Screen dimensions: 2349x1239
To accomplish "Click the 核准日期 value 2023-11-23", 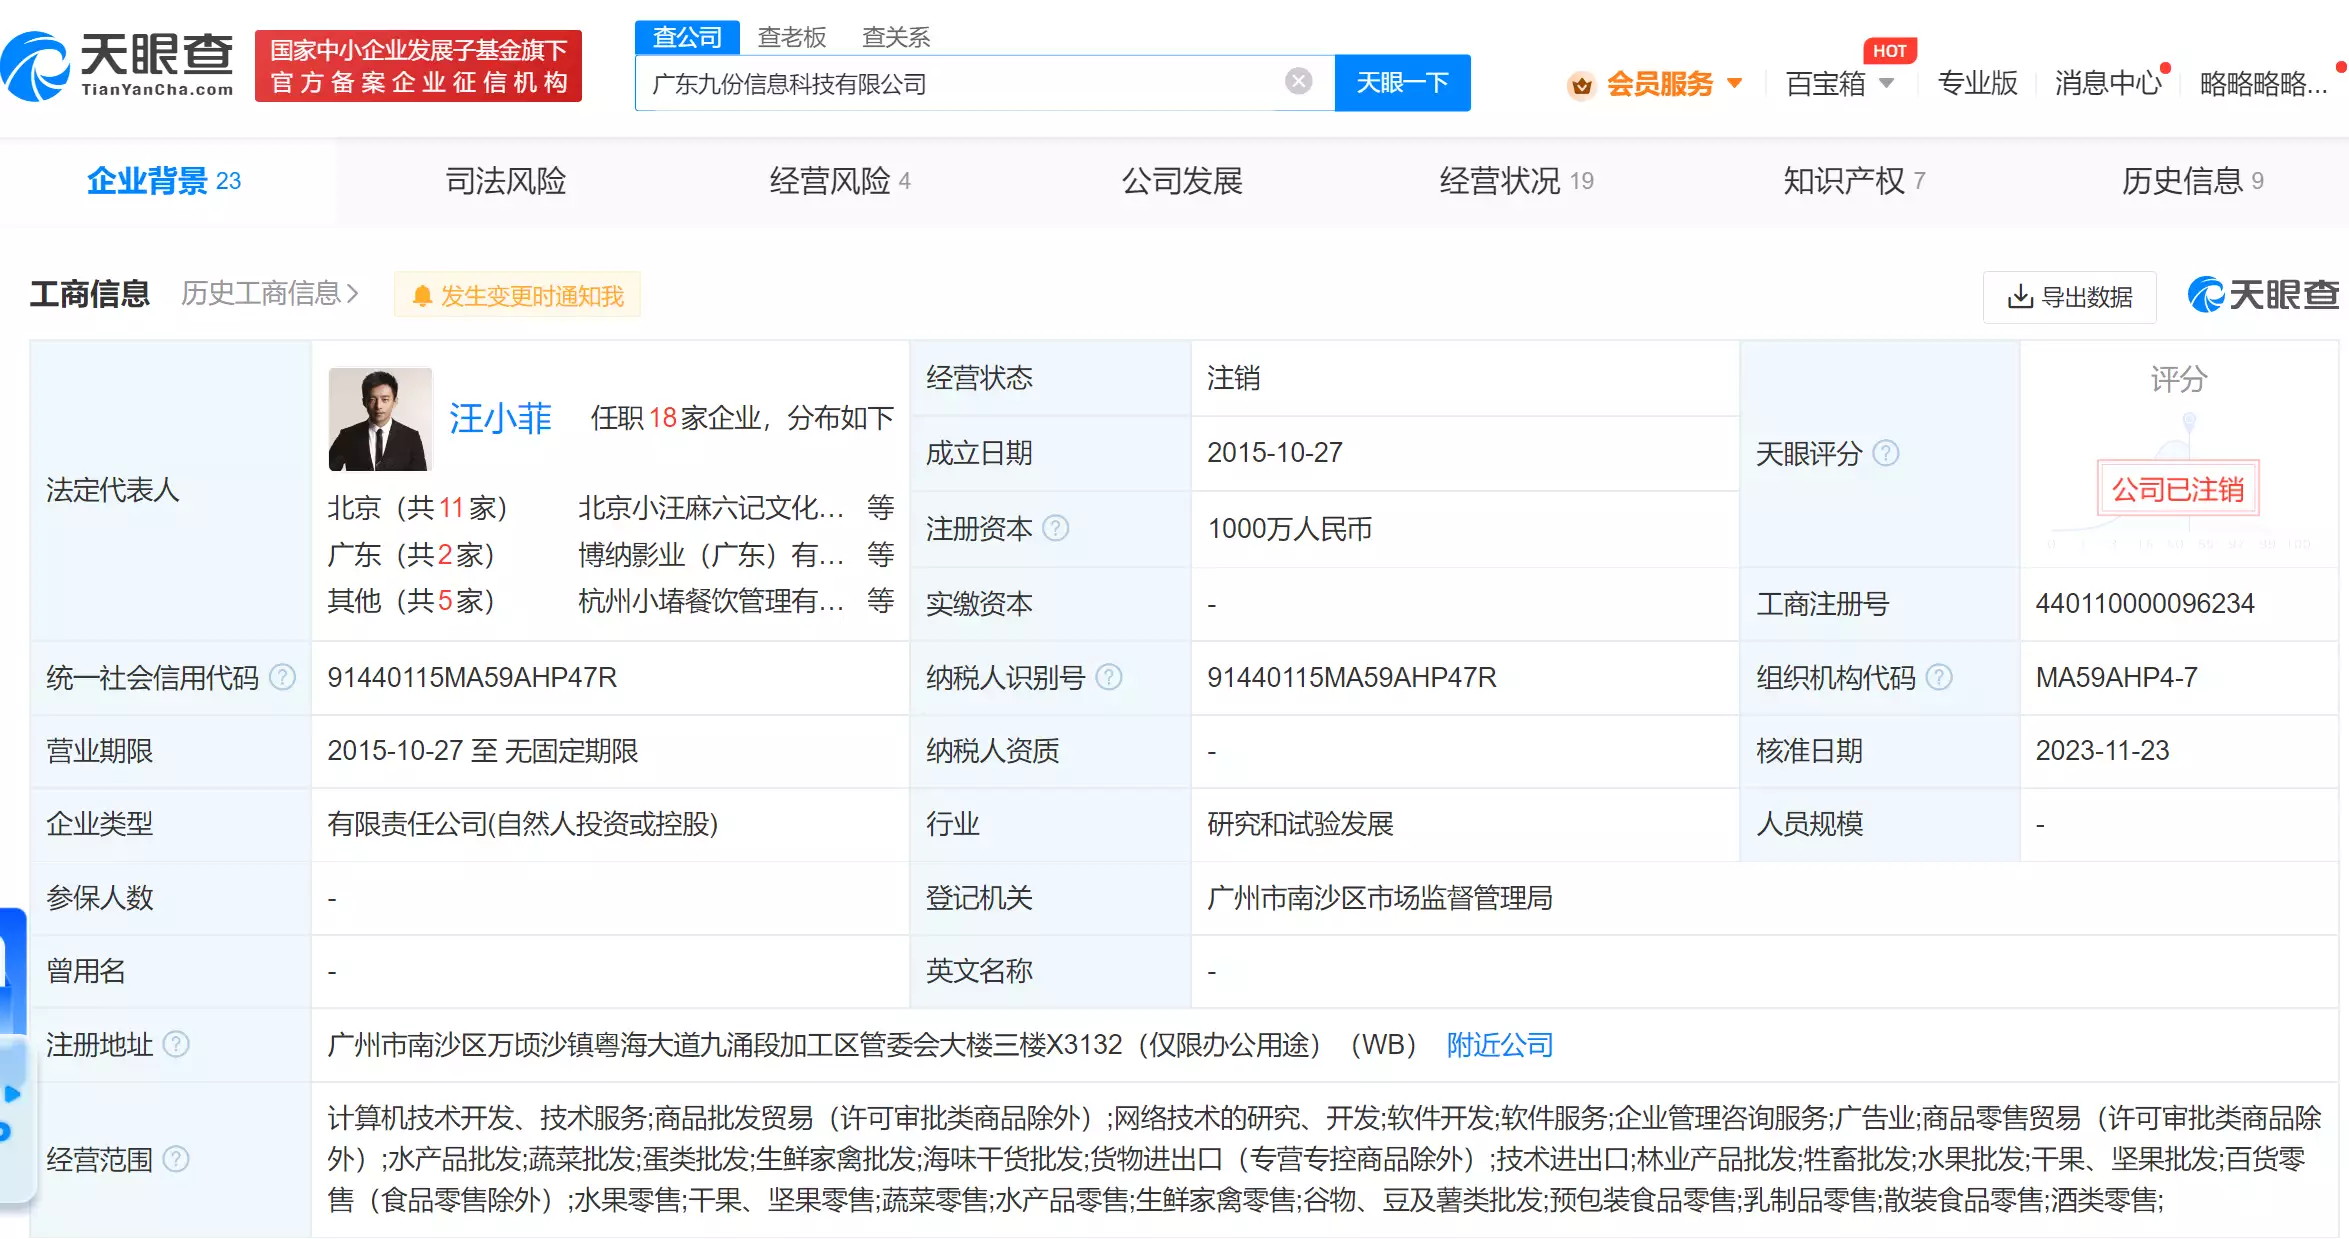I will pyautogui.click(x=2102, y=751).
